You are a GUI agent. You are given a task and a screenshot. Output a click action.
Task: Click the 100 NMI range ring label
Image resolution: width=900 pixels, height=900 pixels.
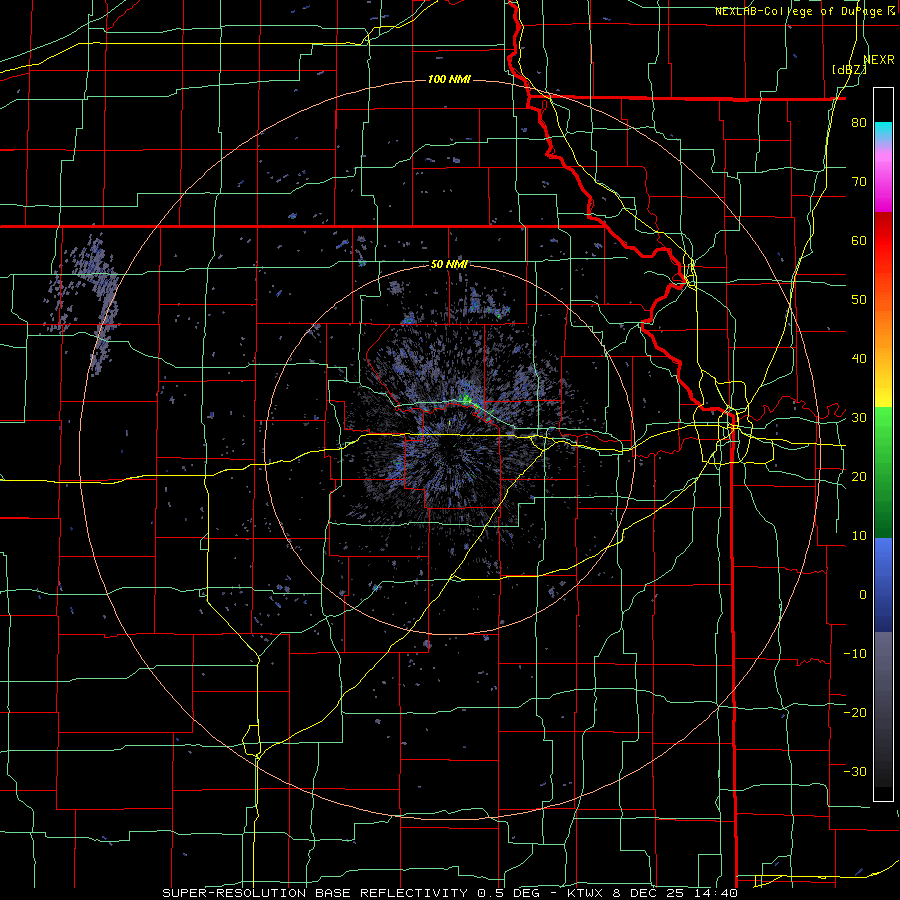(x=449, y=79)
